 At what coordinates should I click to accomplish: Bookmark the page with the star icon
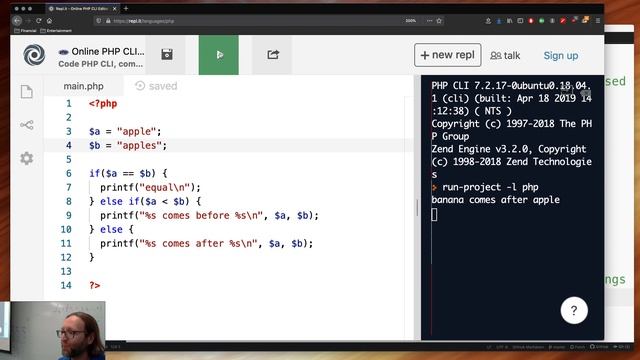(x=439, y=21)
